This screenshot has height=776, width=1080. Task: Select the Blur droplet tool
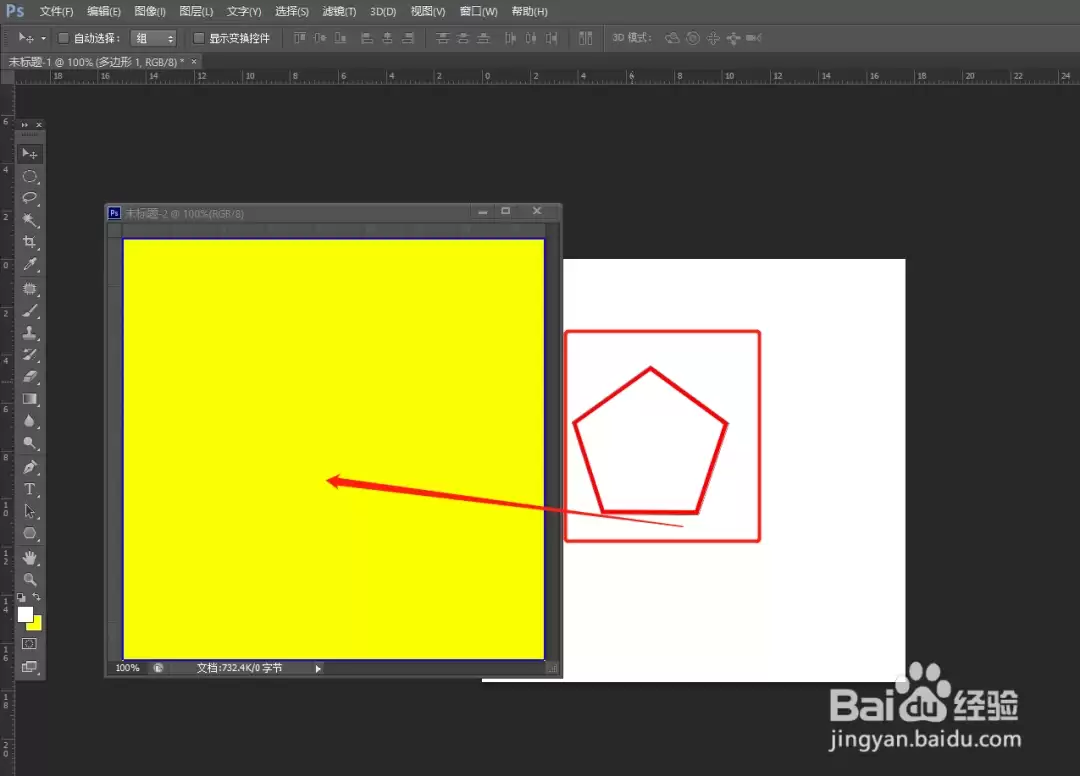tap(30, 421)
